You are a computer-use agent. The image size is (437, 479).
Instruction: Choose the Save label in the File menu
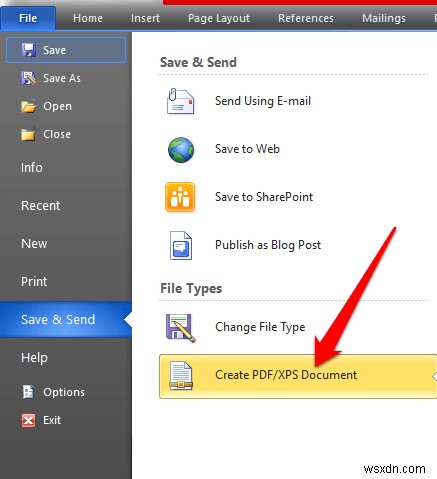54,50
